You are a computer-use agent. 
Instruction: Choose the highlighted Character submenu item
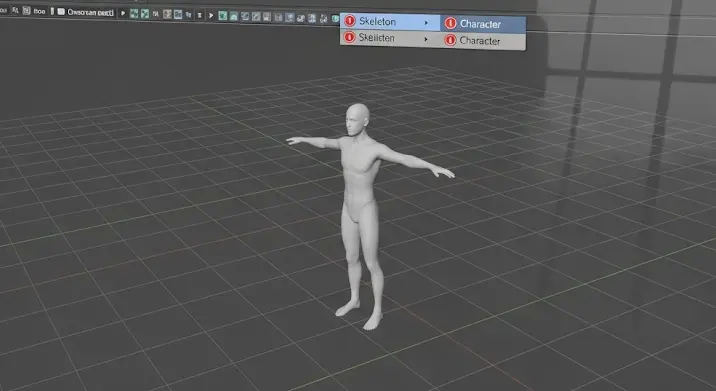coord(483,24)
